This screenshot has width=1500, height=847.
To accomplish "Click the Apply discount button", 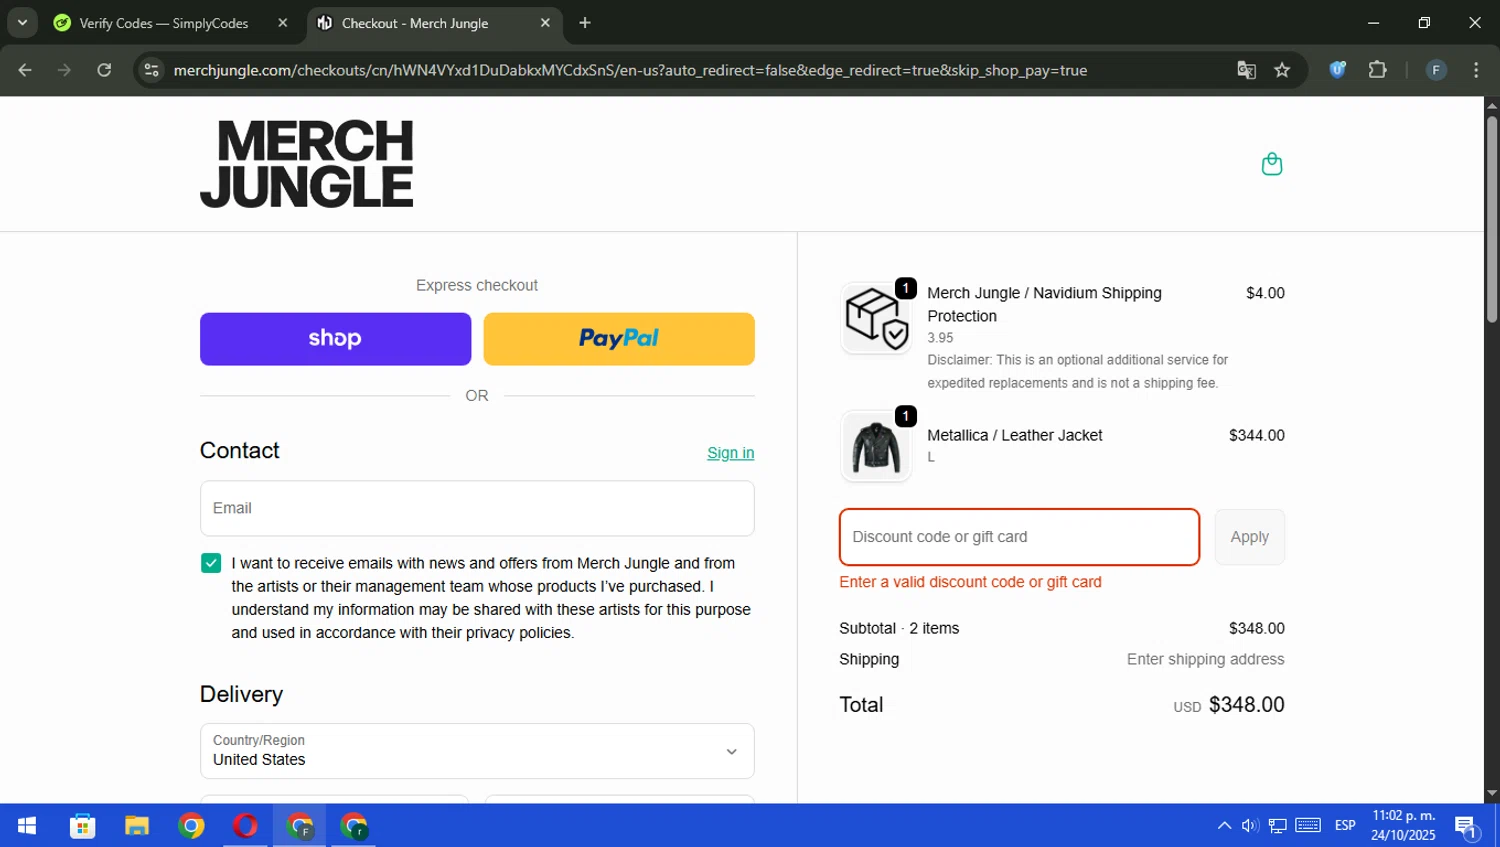I will point(1249,537).
